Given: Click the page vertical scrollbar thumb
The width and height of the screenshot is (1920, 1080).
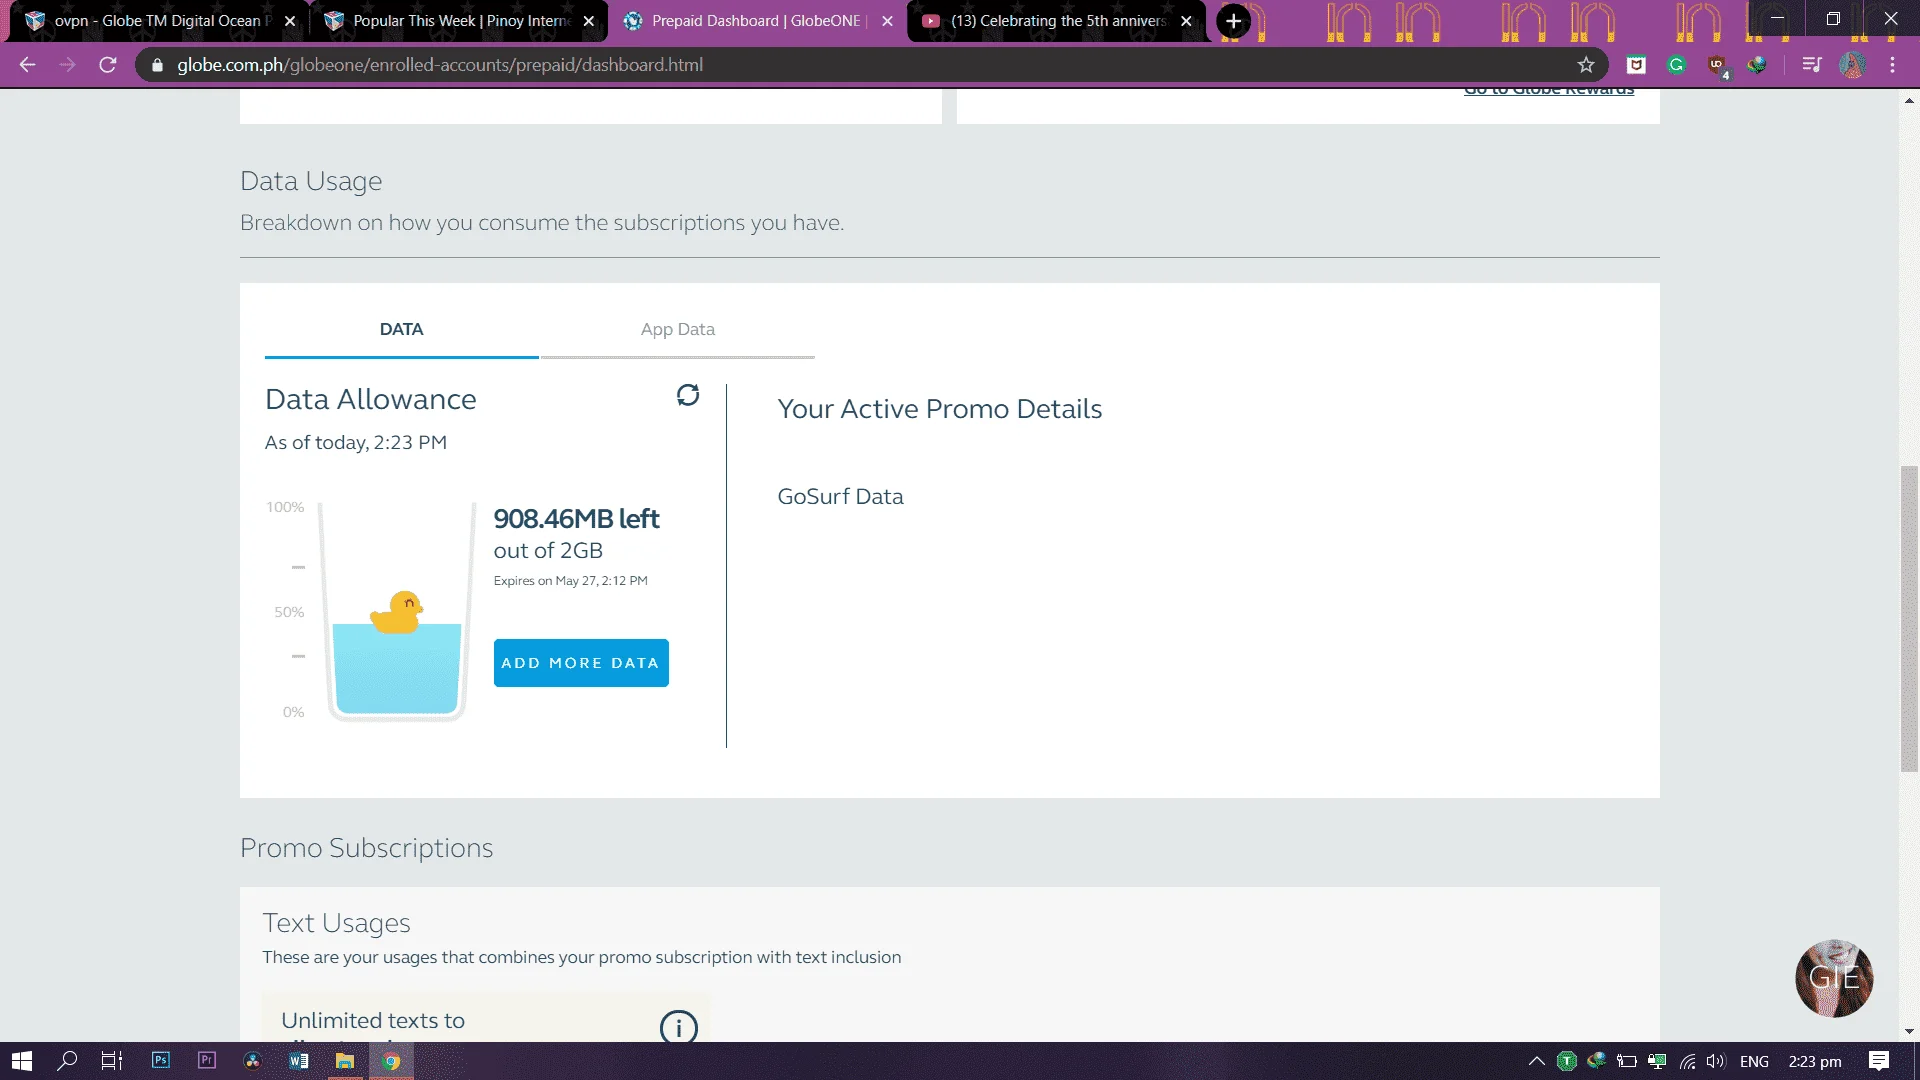Looking at the screenshot, I should [x=1909, y=619].
